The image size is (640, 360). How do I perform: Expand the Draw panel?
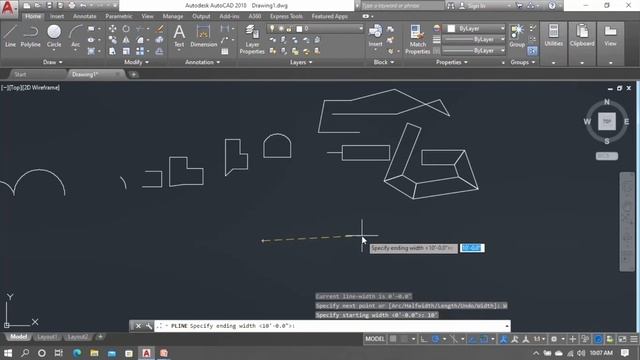point(53,62)
